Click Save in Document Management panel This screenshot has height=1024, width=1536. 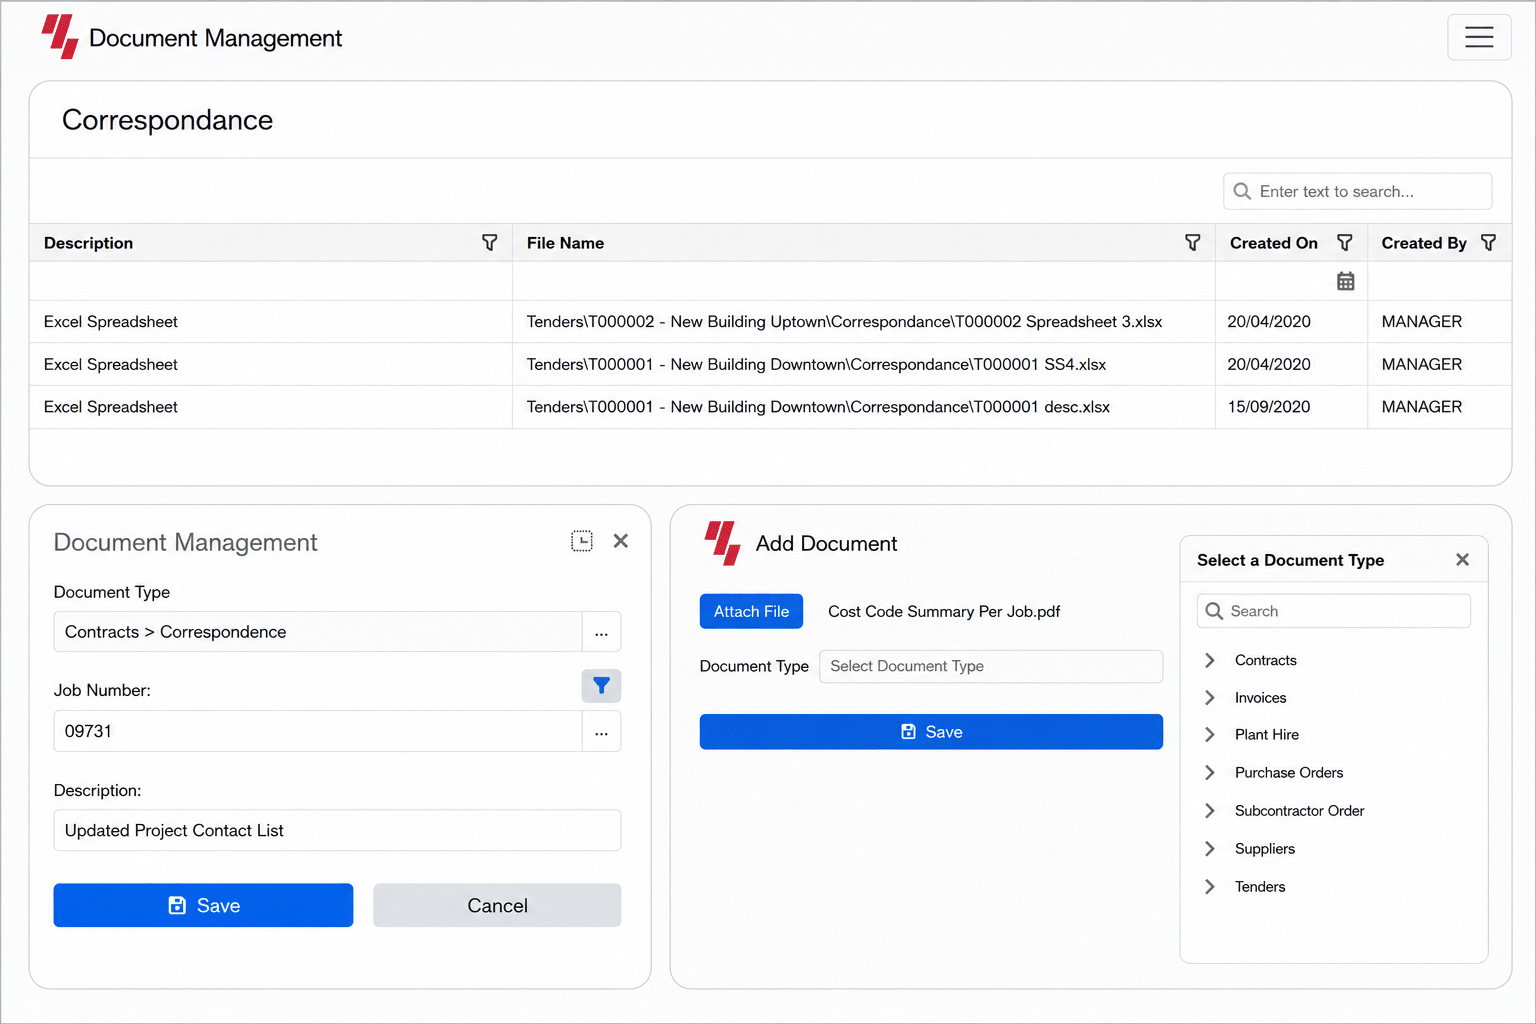tap(203, 905)
